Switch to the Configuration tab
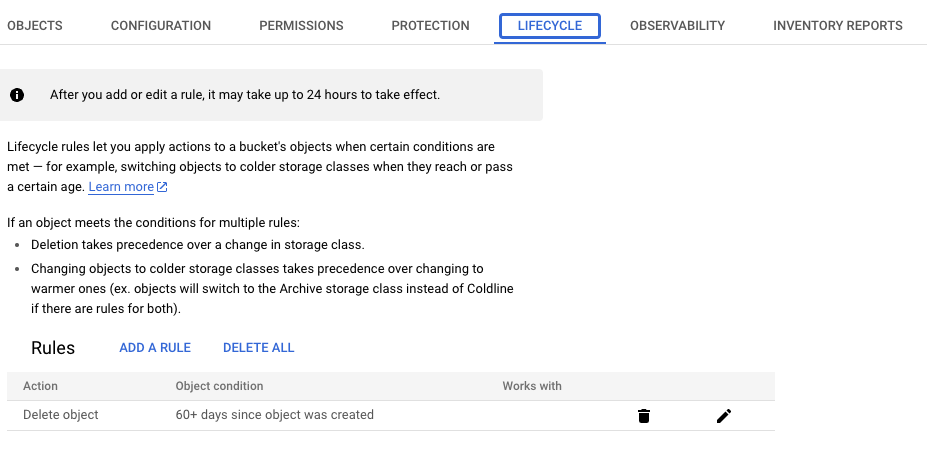927x461 pixels. click(161, 26)
